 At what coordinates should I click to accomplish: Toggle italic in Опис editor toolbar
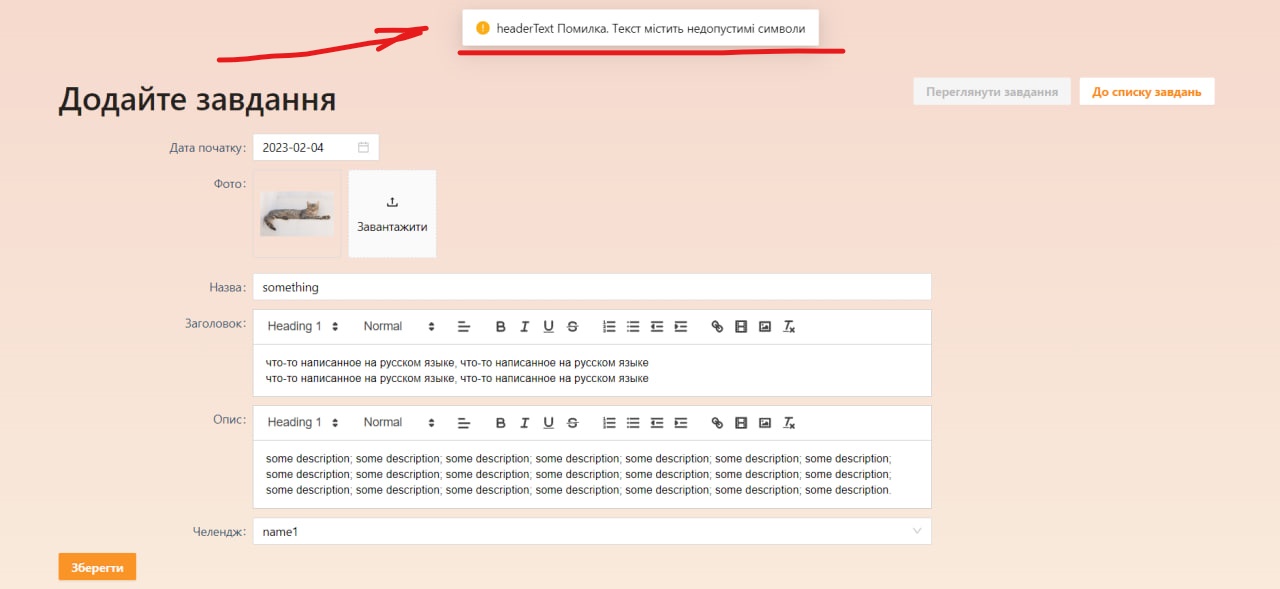(524, 422)
